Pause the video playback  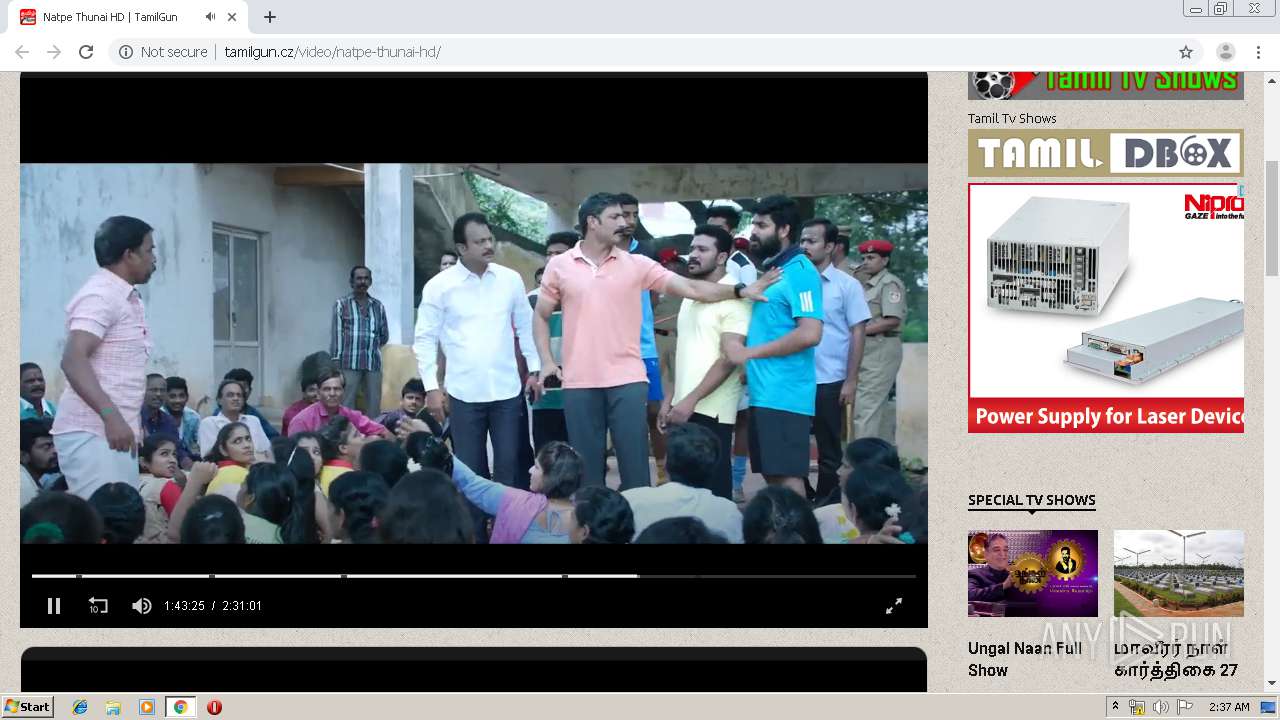(x=54, y=606)
